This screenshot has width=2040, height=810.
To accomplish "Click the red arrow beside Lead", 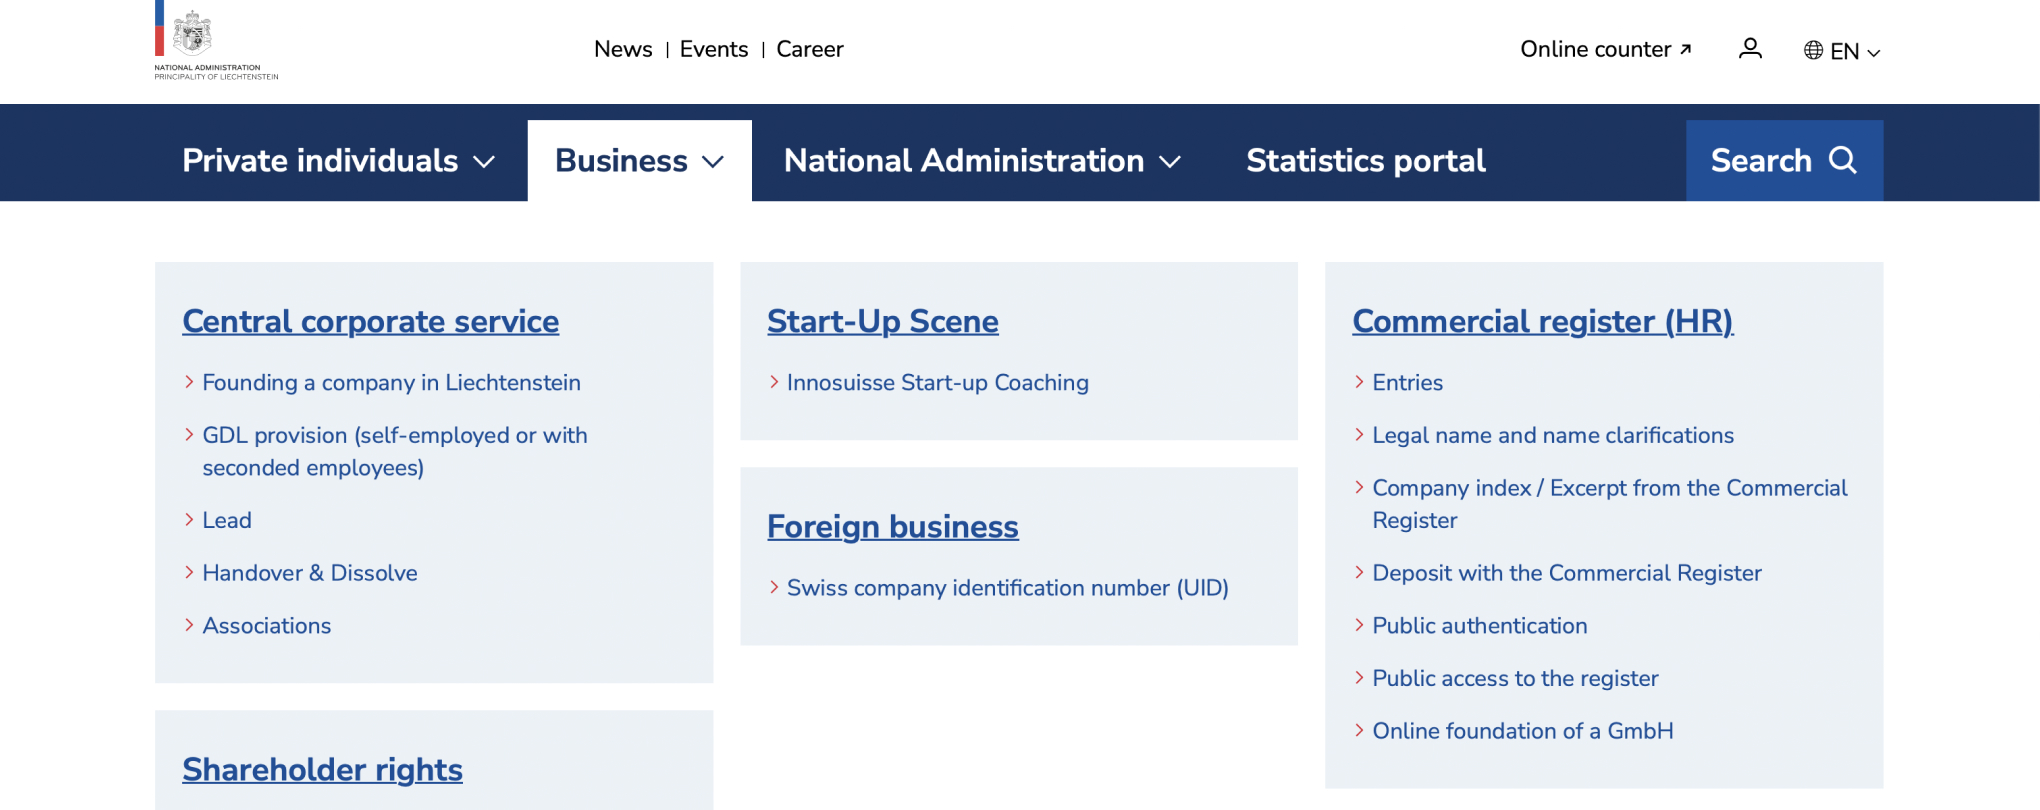I will pyautogui.click(x=189, y=520).
